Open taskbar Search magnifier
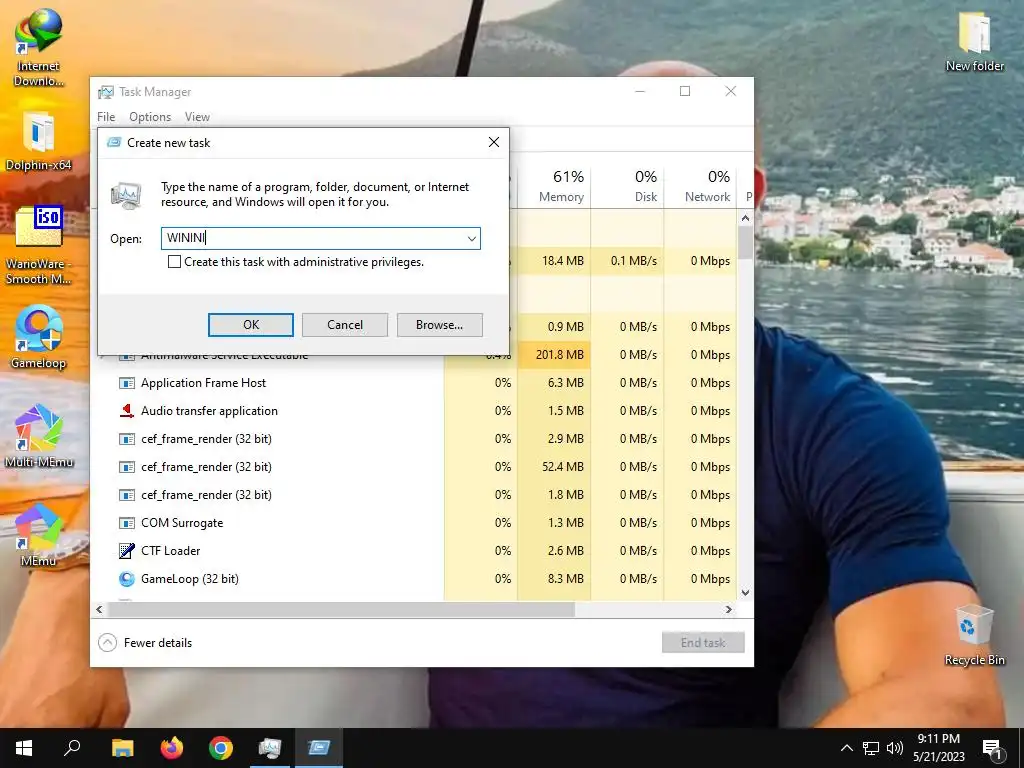This screenshot has height=768, width=1024. coord(72,748)
